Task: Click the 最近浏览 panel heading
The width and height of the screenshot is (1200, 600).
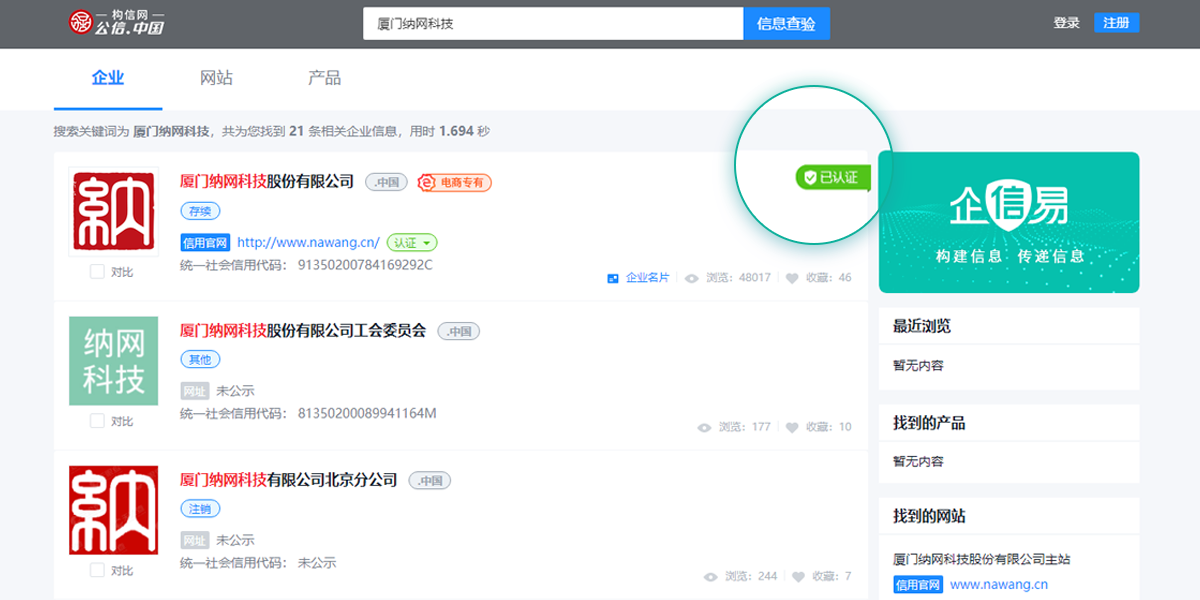Action: click(922, 326)
